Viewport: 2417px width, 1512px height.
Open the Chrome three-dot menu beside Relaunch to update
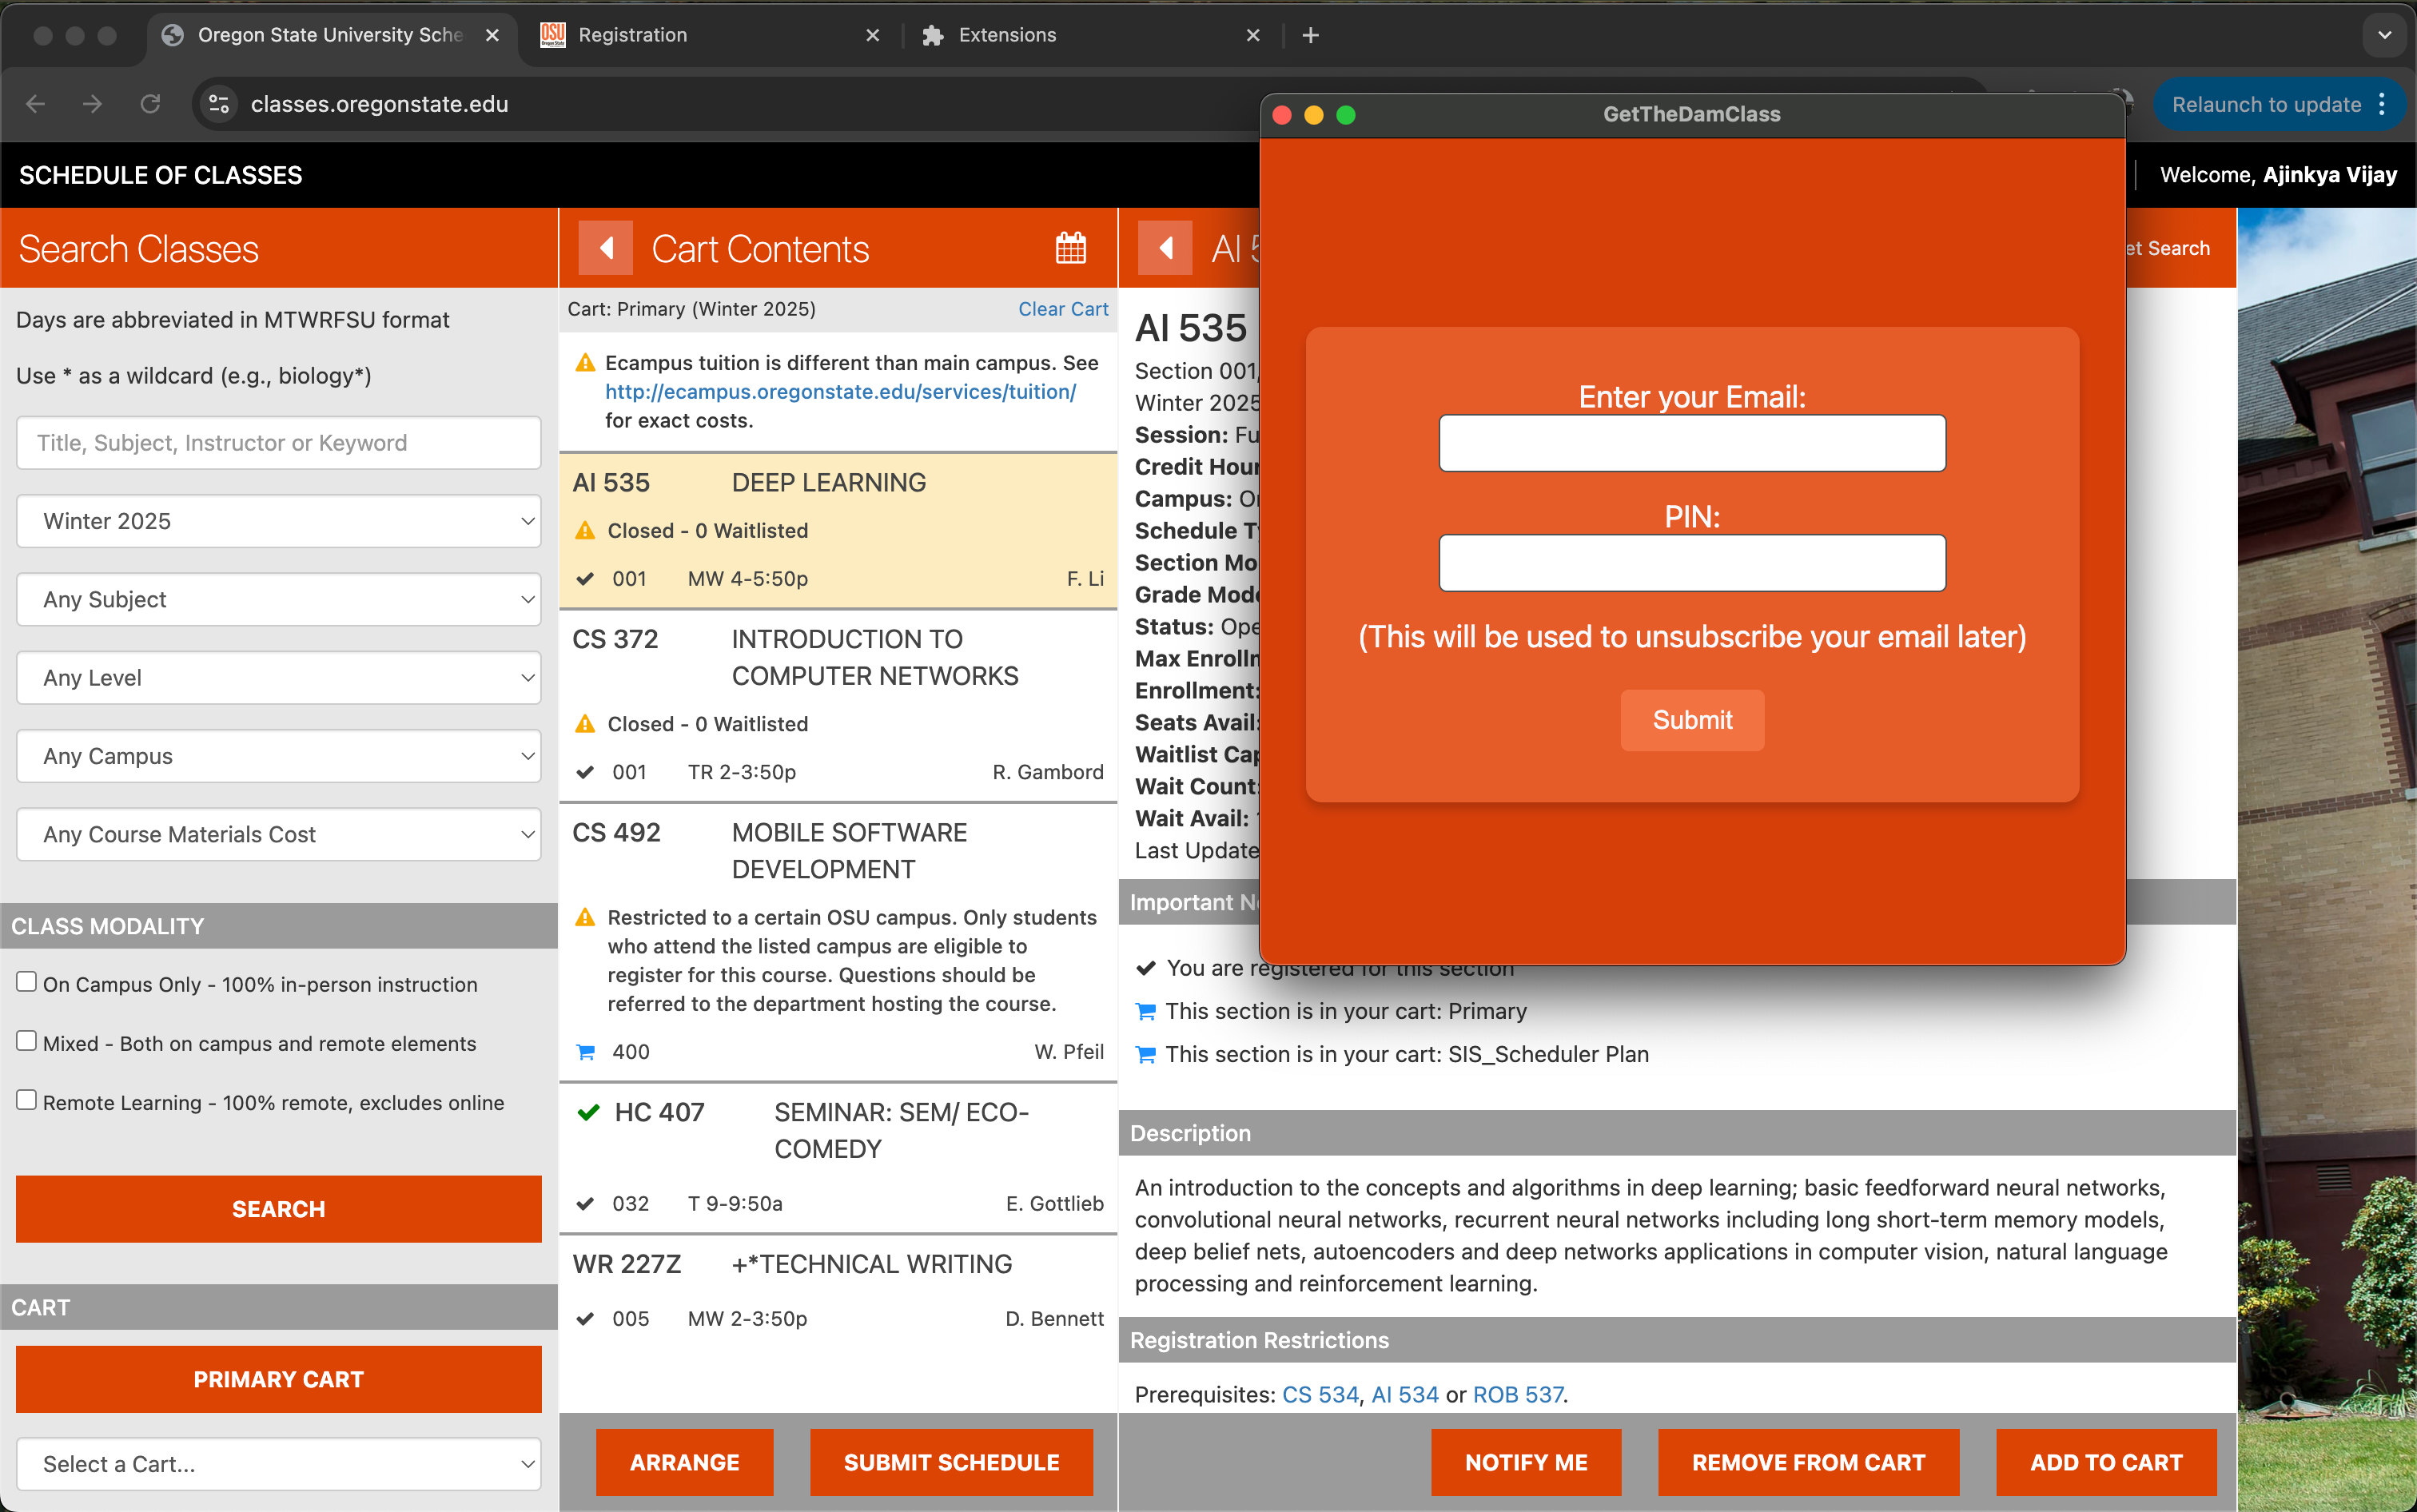point(2382,104)
